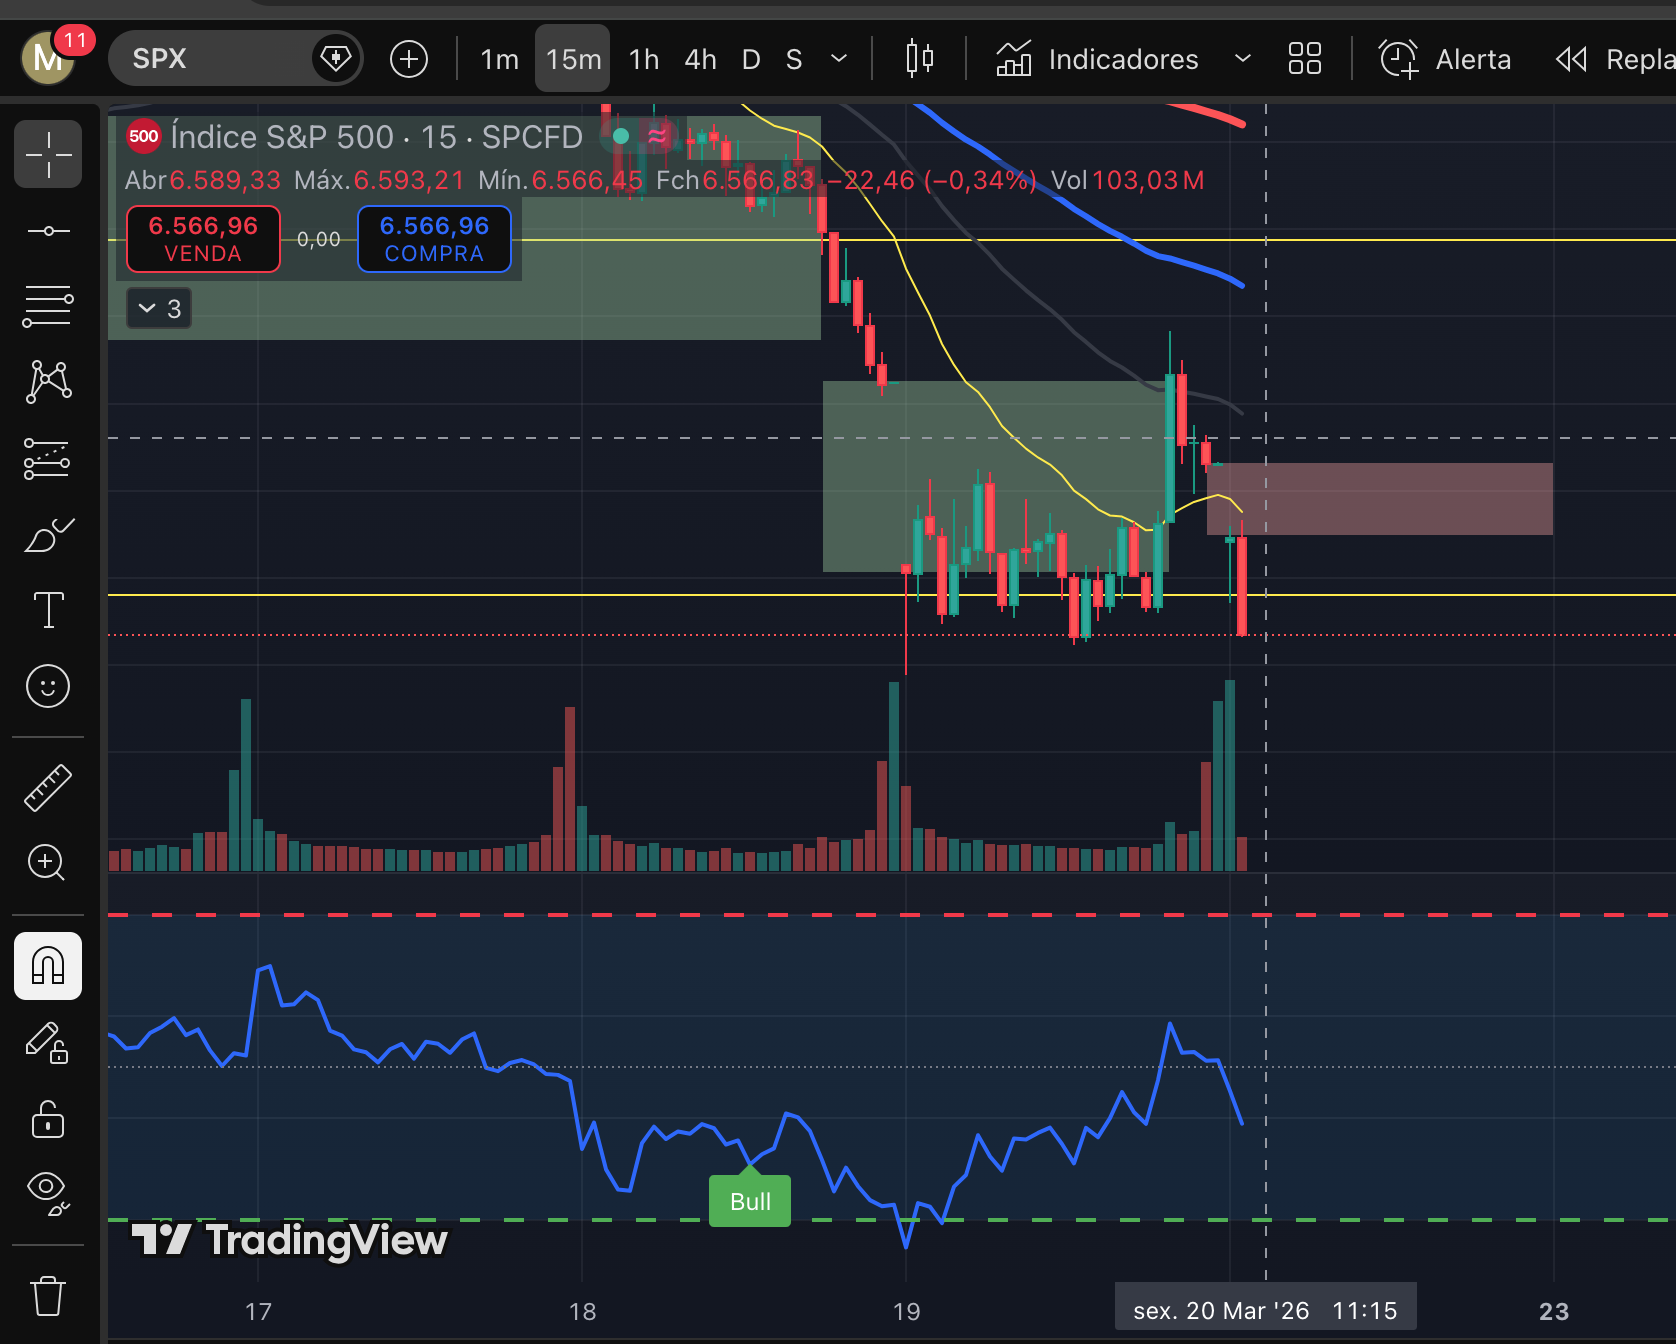The height and width of the screenshot is (1344, 1676).
Task: Toggle hide all drawings eye icon
Action: click(48, 1191)
